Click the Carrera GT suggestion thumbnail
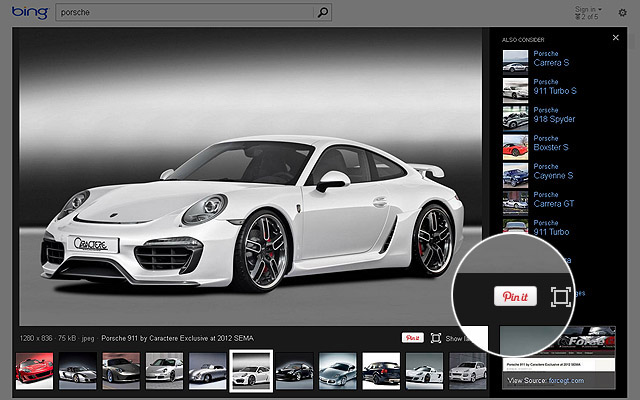 coord(515,202)
